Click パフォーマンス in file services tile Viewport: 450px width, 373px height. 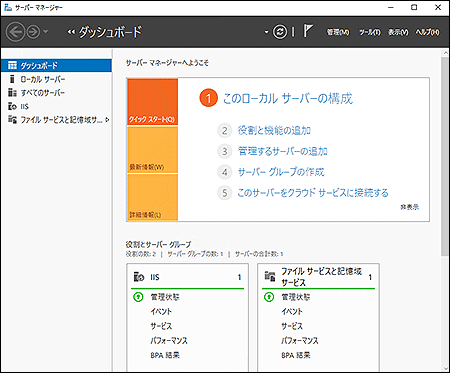click(x=300, y=341)
